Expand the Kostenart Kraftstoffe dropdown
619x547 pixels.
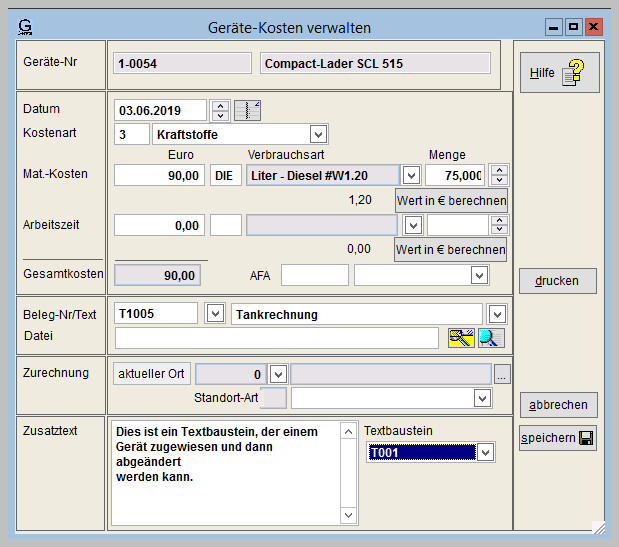(318, 134)
